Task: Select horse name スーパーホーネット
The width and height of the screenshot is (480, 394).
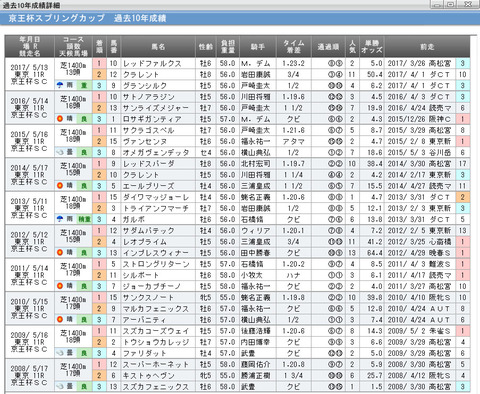Action: click(x=156, y=364)
